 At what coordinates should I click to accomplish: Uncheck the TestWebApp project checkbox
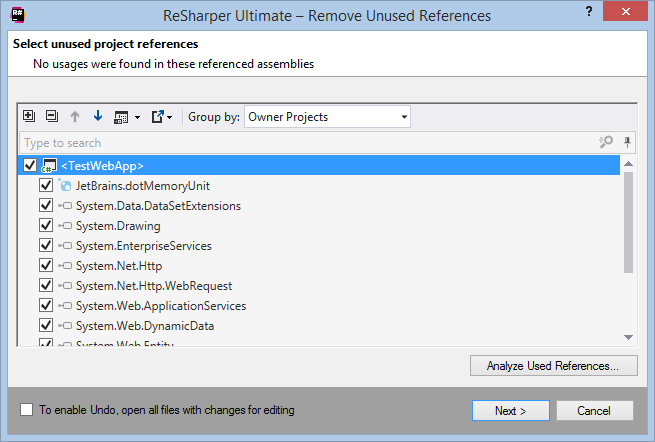(30, 165)
